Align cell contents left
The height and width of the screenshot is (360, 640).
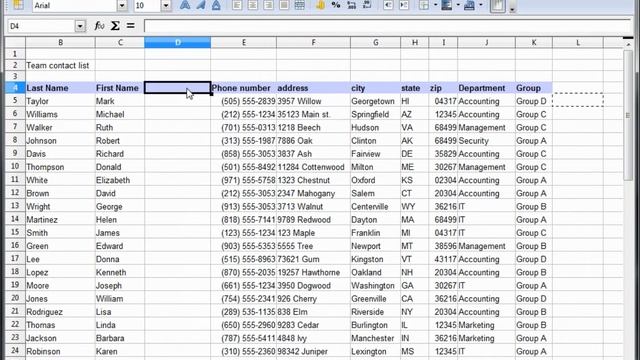click(237, 5)
